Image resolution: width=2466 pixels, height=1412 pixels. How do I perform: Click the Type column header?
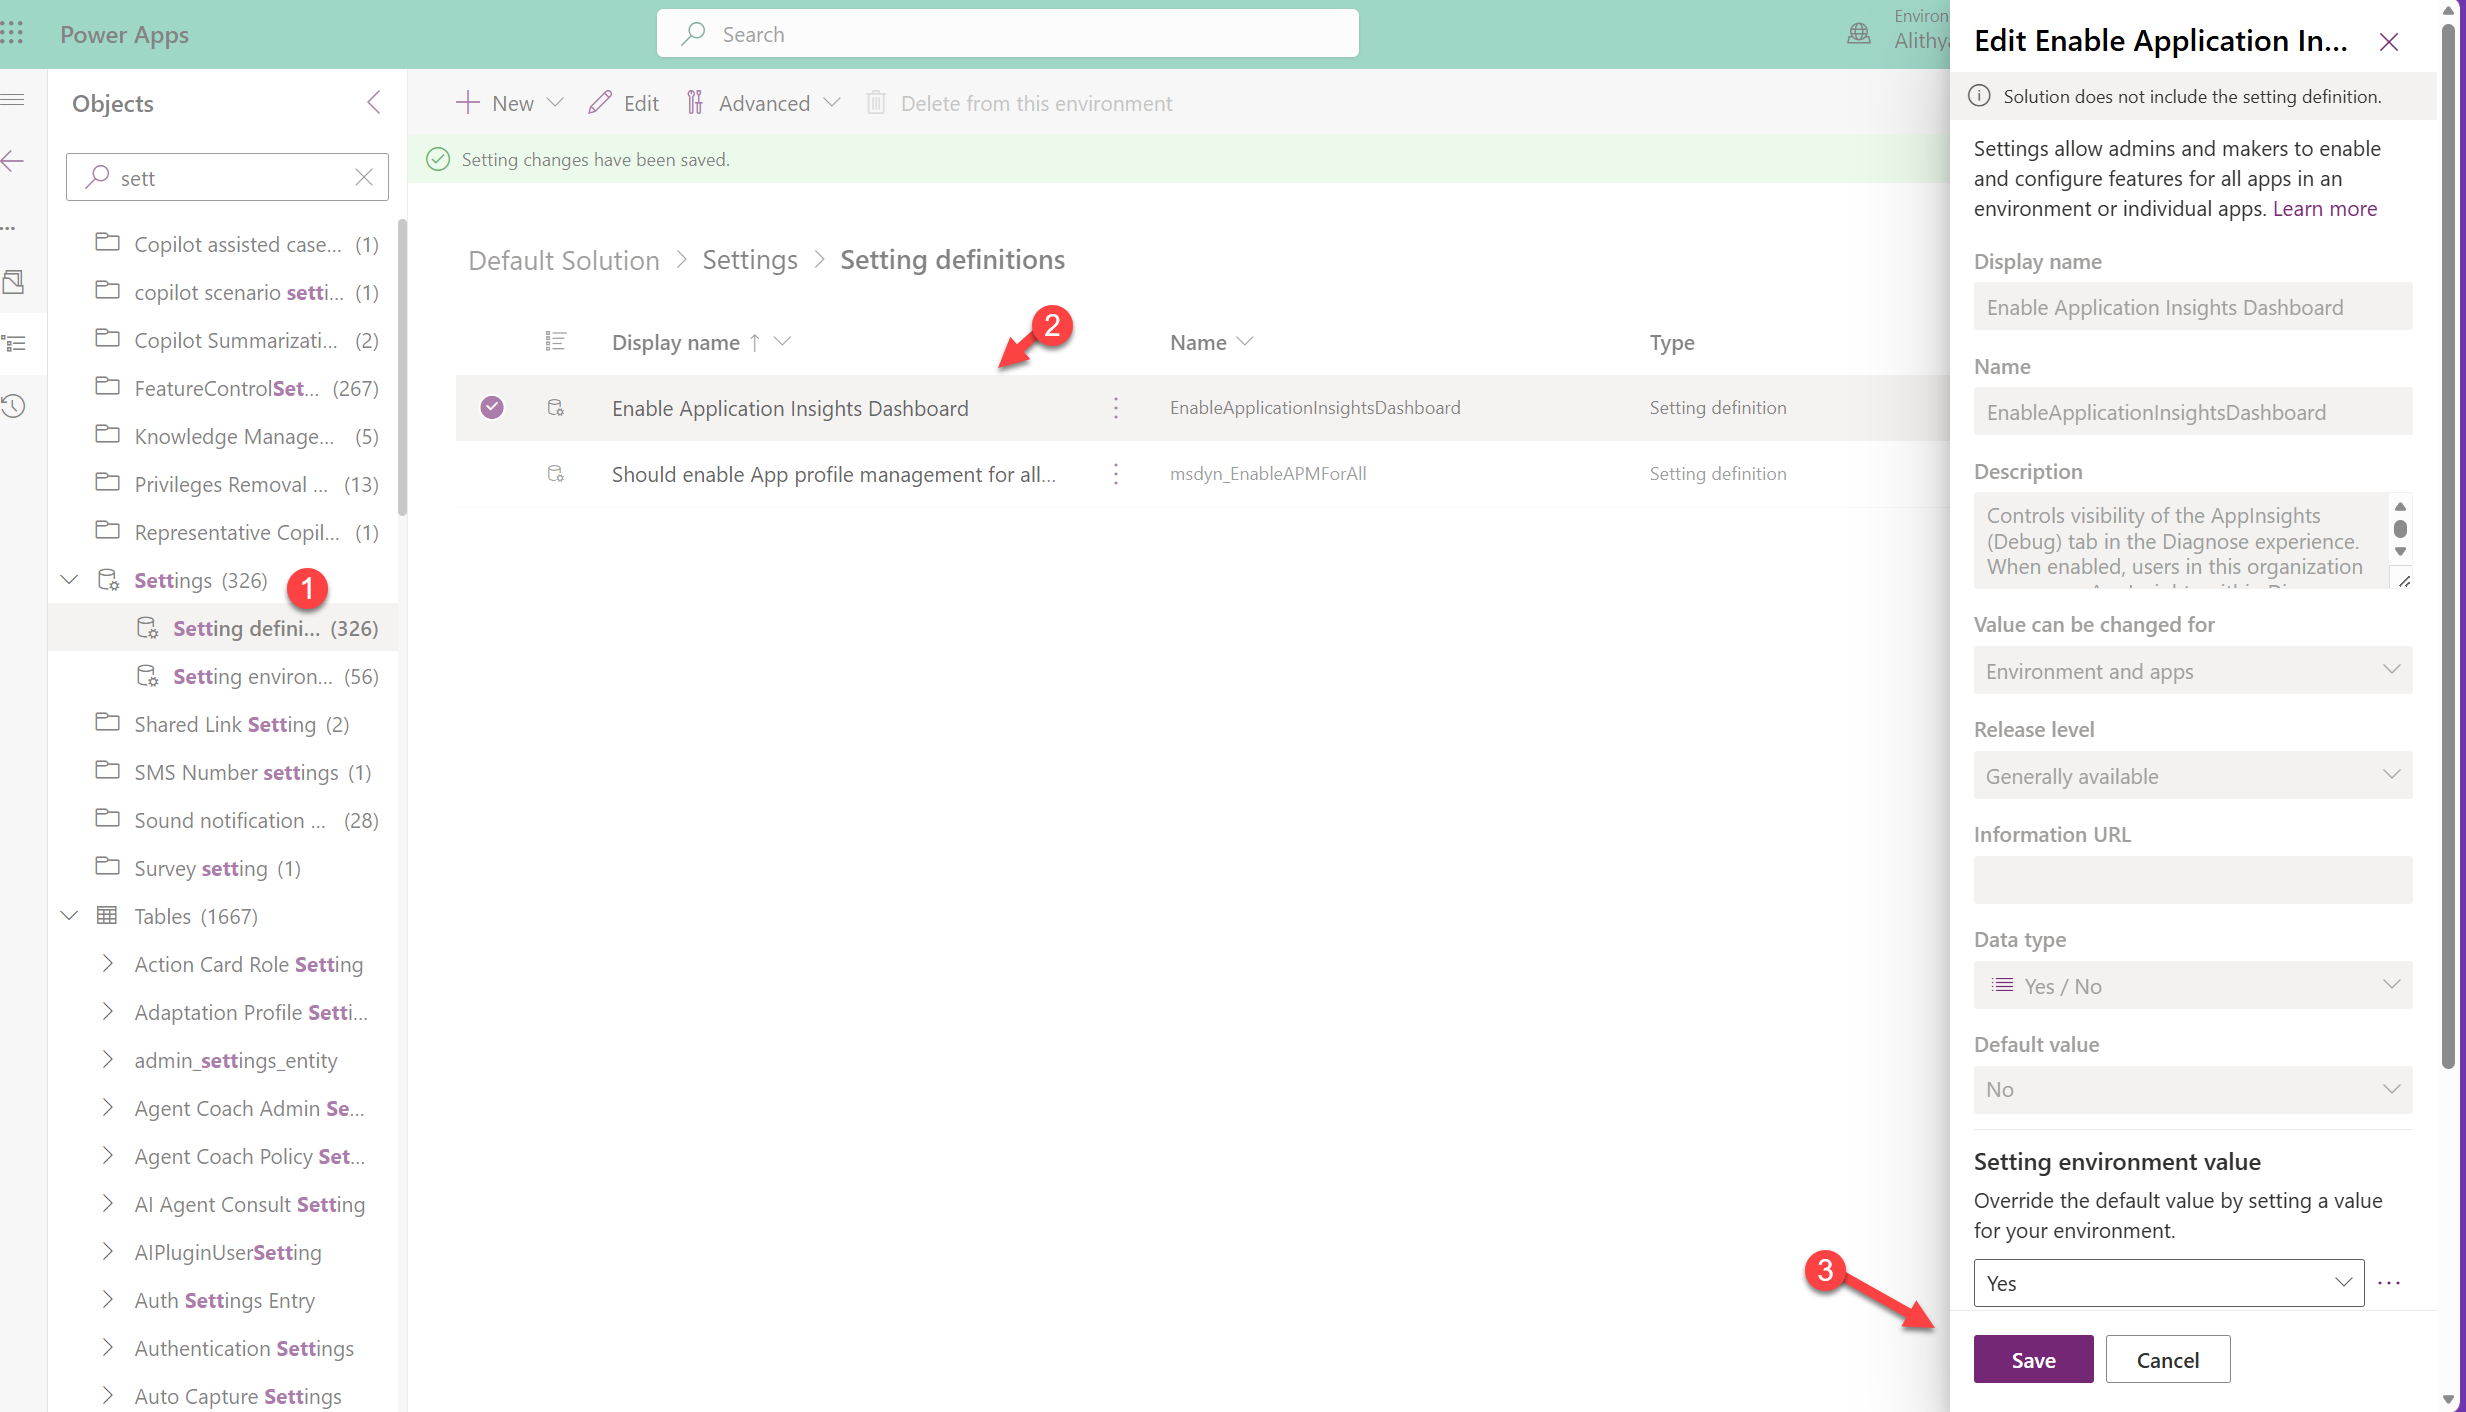(1672, 342)
